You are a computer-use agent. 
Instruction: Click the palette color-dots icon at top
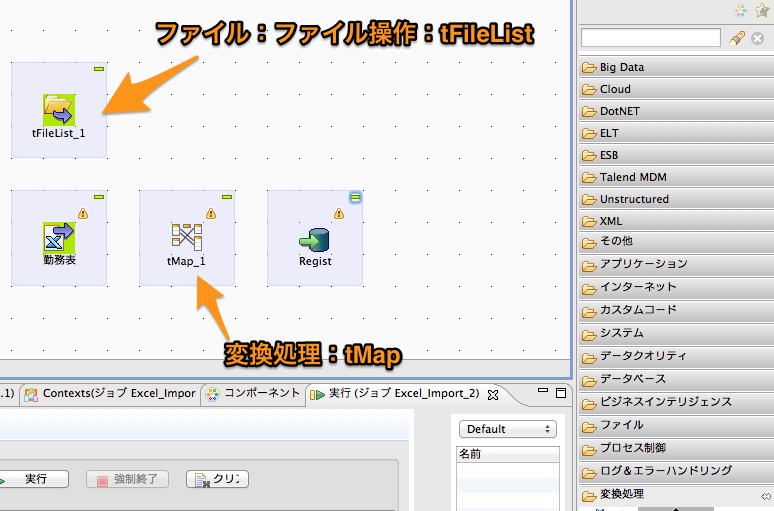point(740,10)
